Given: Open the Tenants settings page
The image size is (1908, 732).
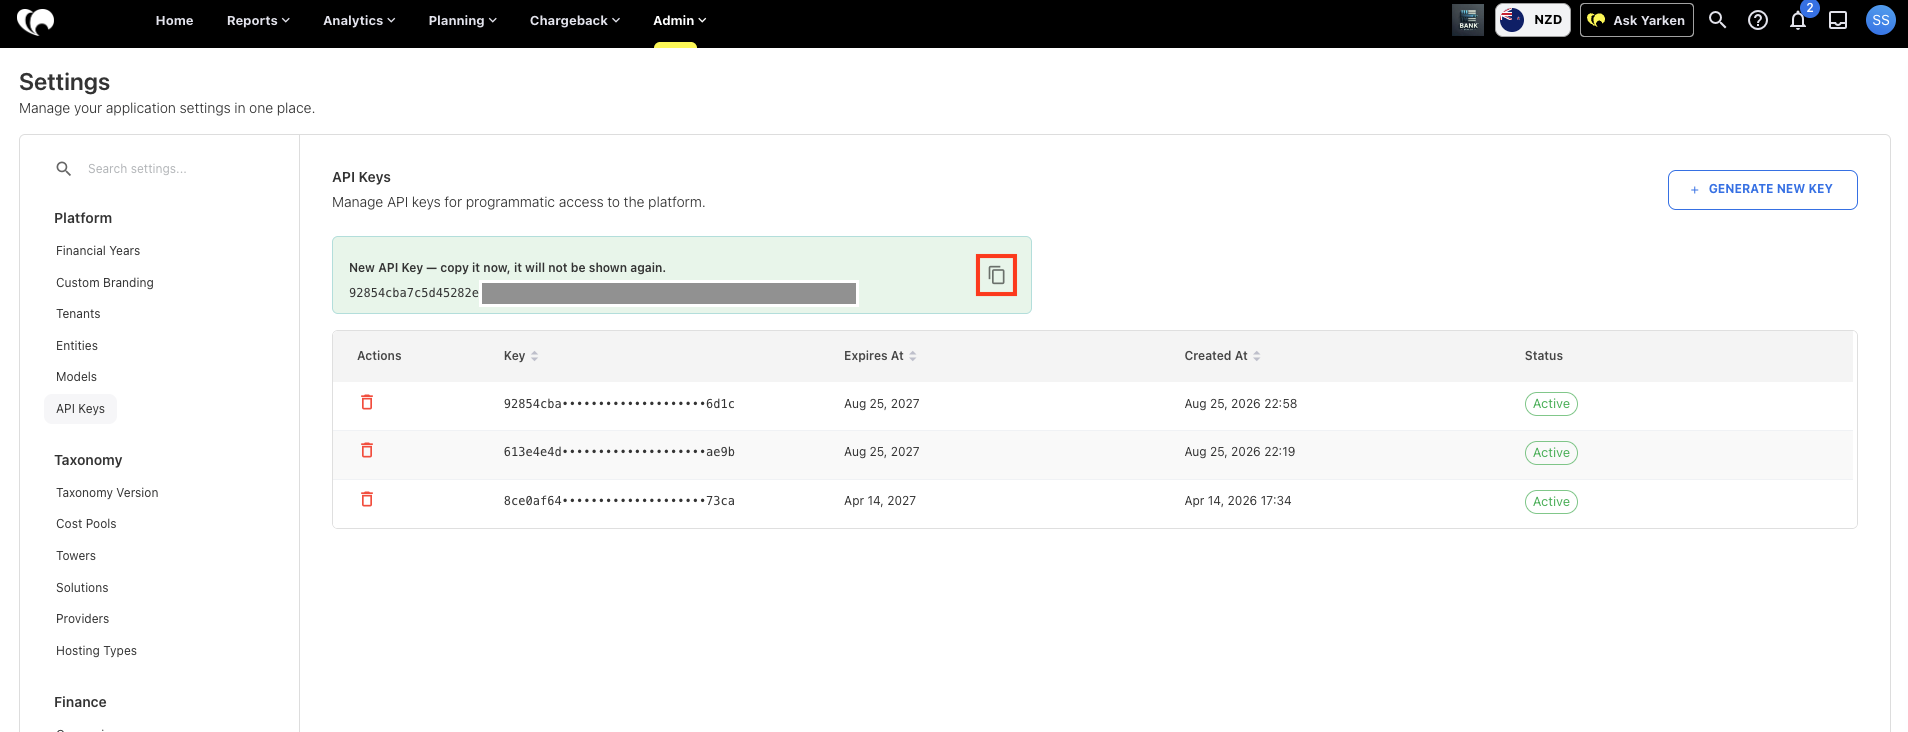Looking at the screenshot, I should pyautogui.click(x=78, y=314).
